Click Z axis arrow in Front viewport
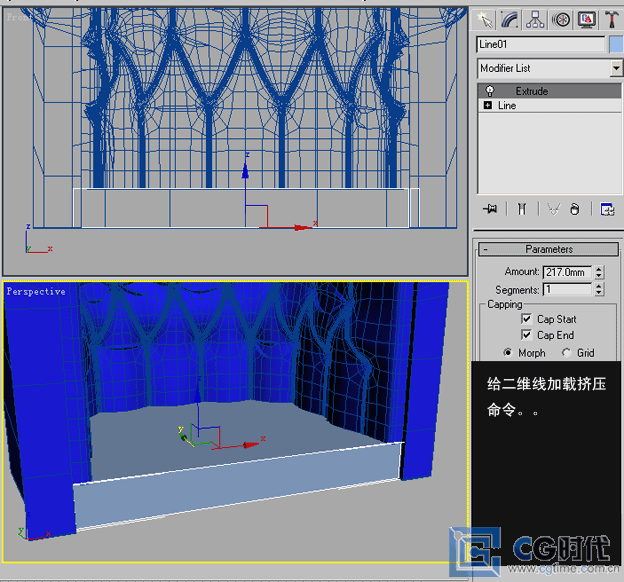This screenshot has height=582, width=624. click(245, 169)
